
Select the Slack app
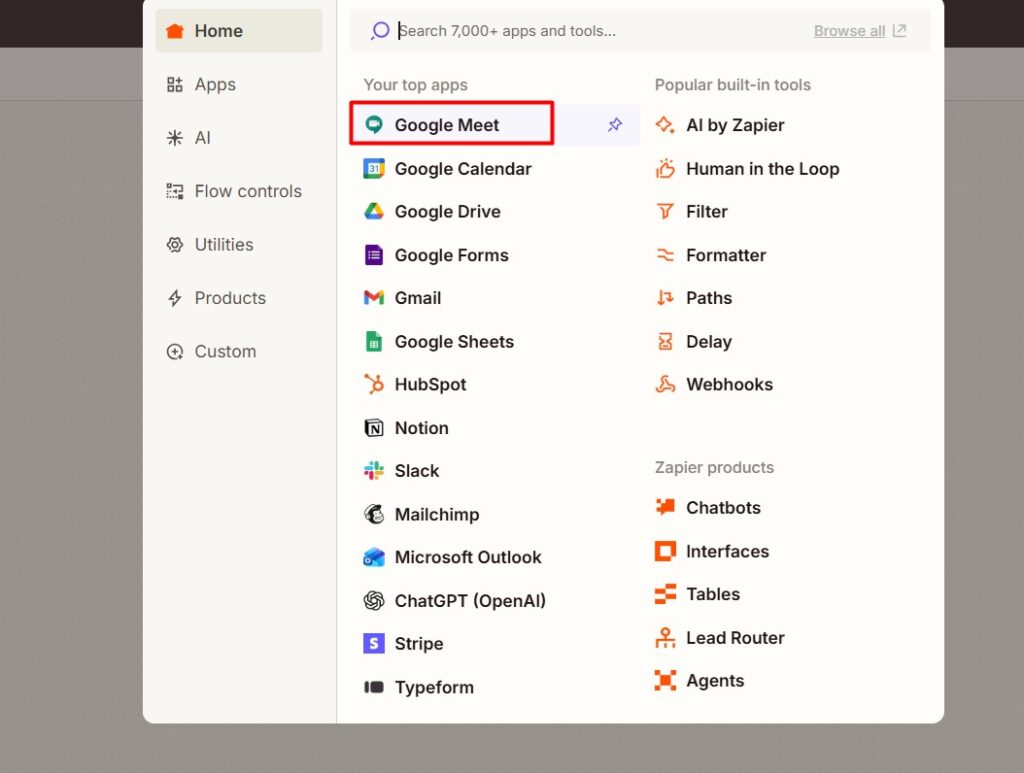(x=415, y=470)
